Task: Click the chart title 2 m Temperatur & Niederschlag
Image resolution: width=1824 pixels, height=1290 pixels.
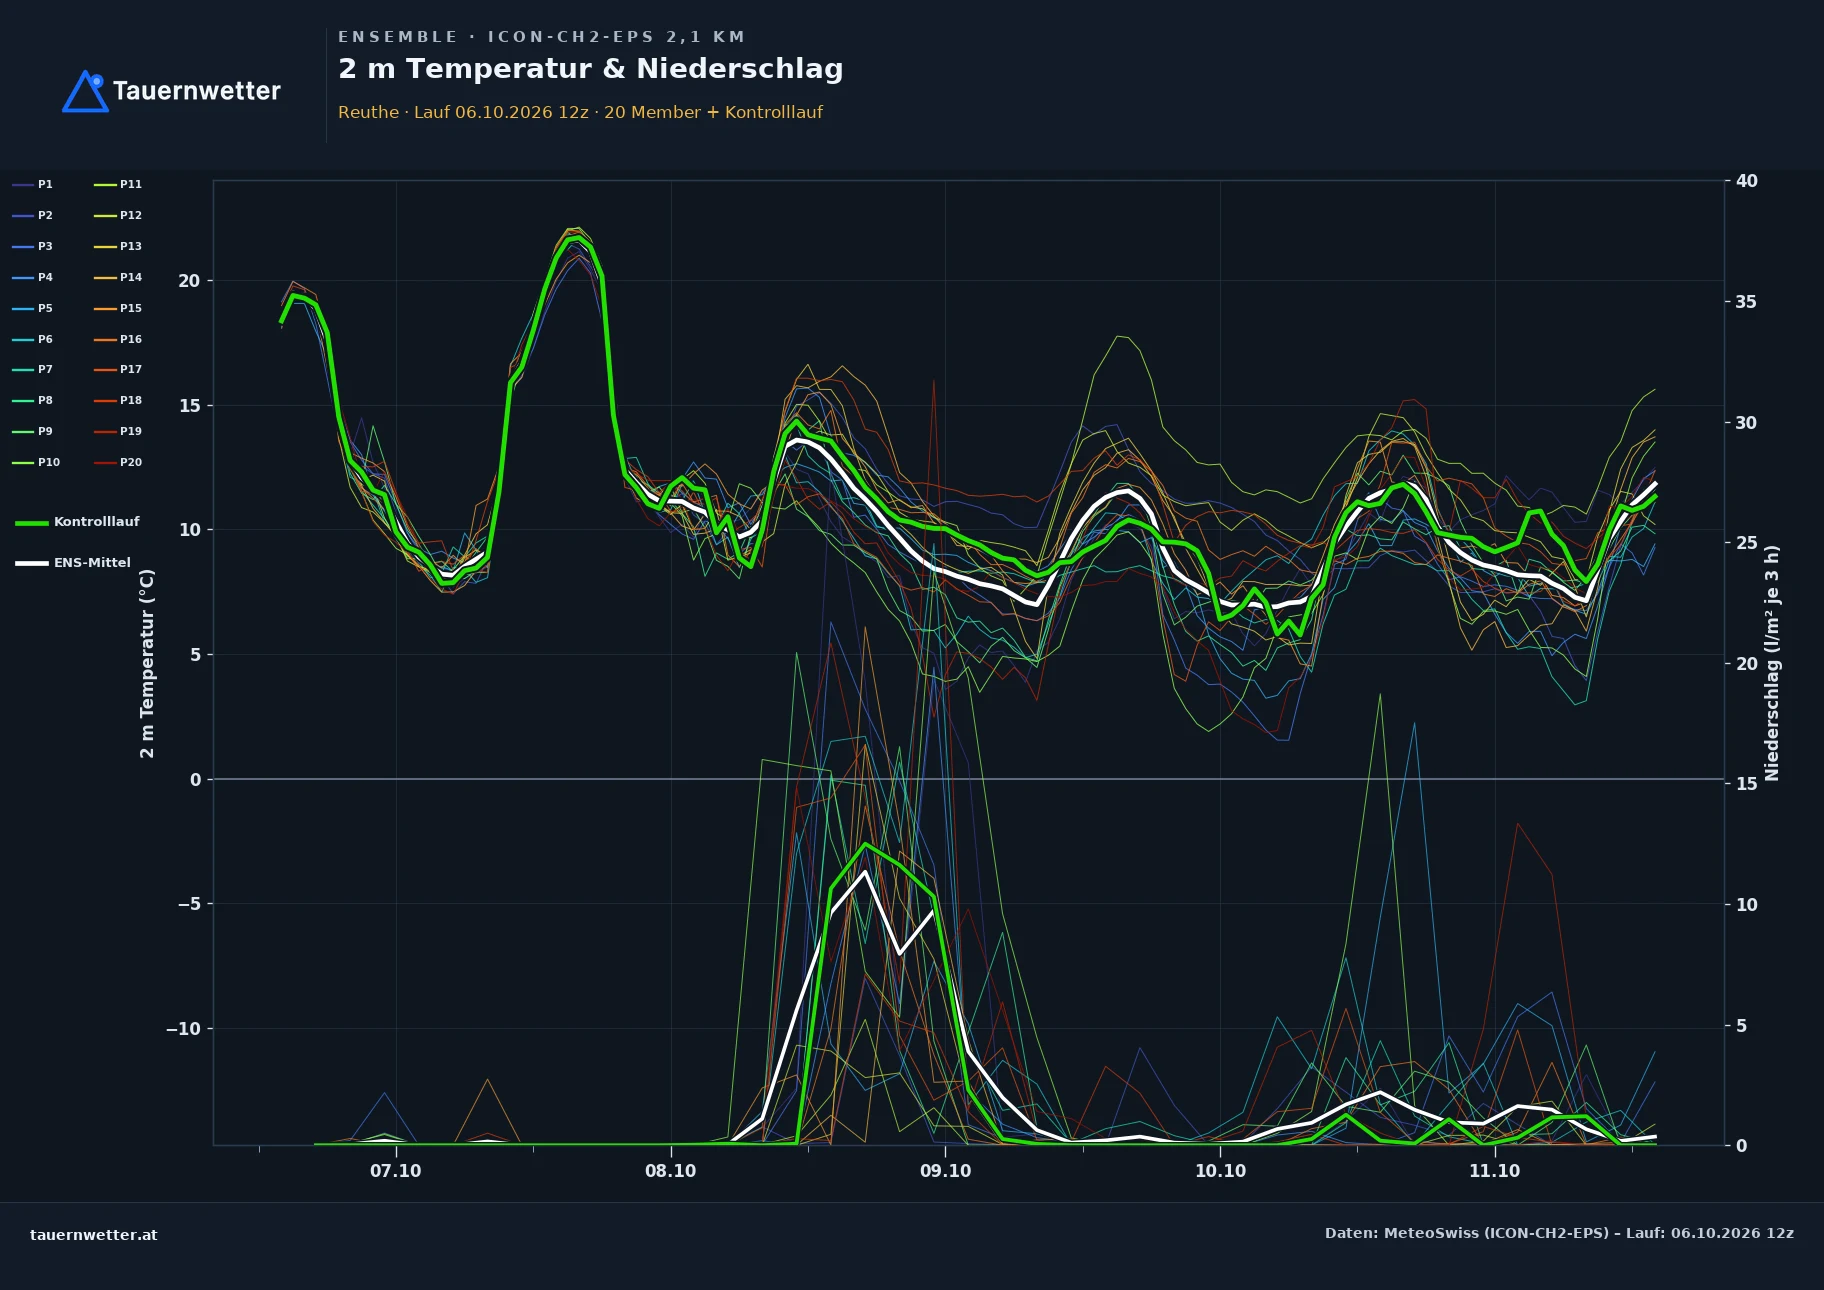Action: click(x=591, y=69)
